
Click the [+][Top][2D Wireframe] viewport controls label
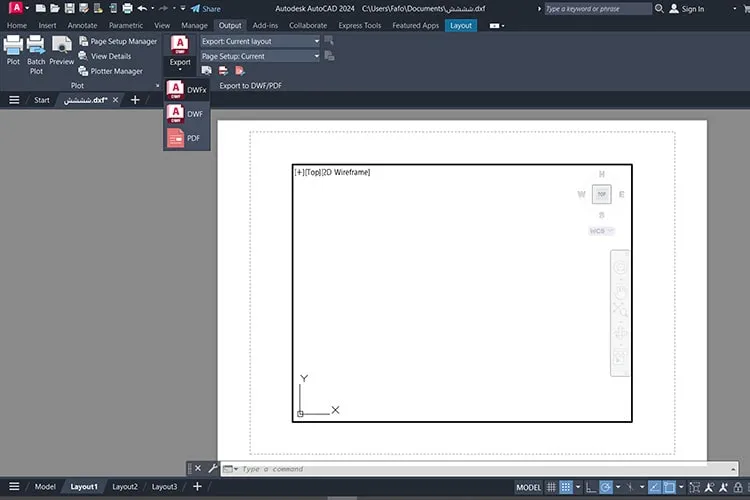pyautogui.click(x=332, y=172)
